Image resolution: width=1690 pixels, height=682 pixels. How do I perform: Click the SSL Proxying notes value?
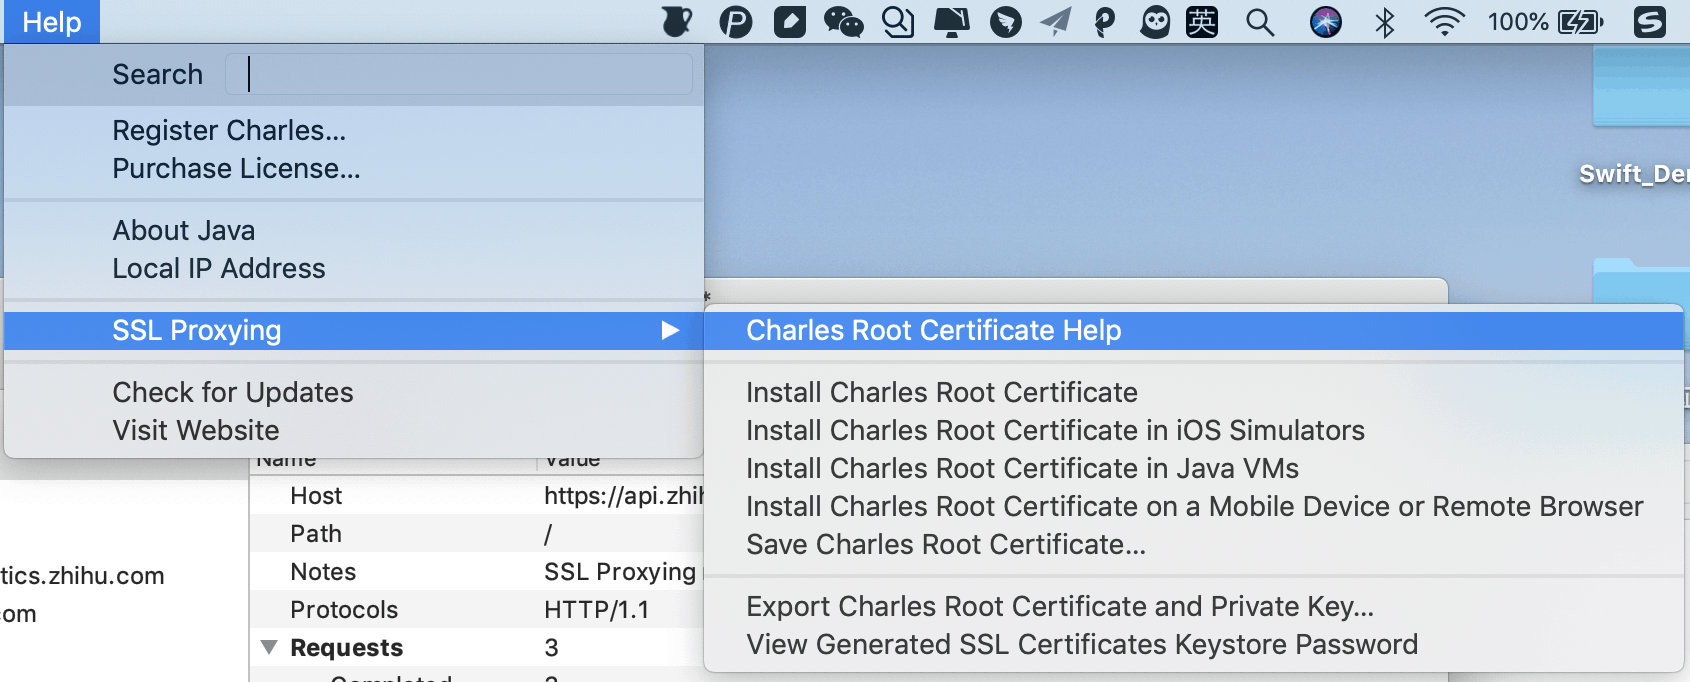click(620, 572)
